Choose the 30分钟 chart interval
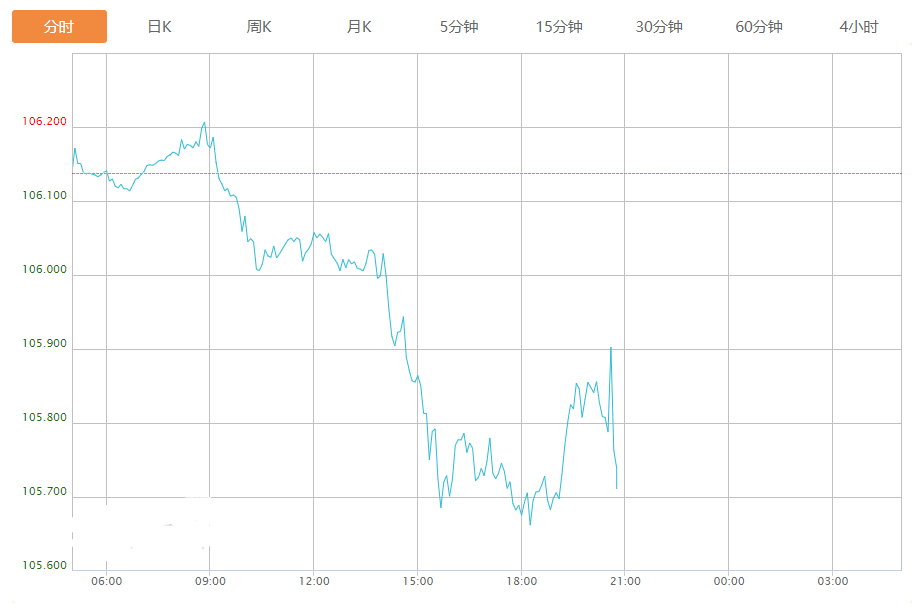Image resolution: width=920 pixels, height=613 pixels. (x=659, y=27)
